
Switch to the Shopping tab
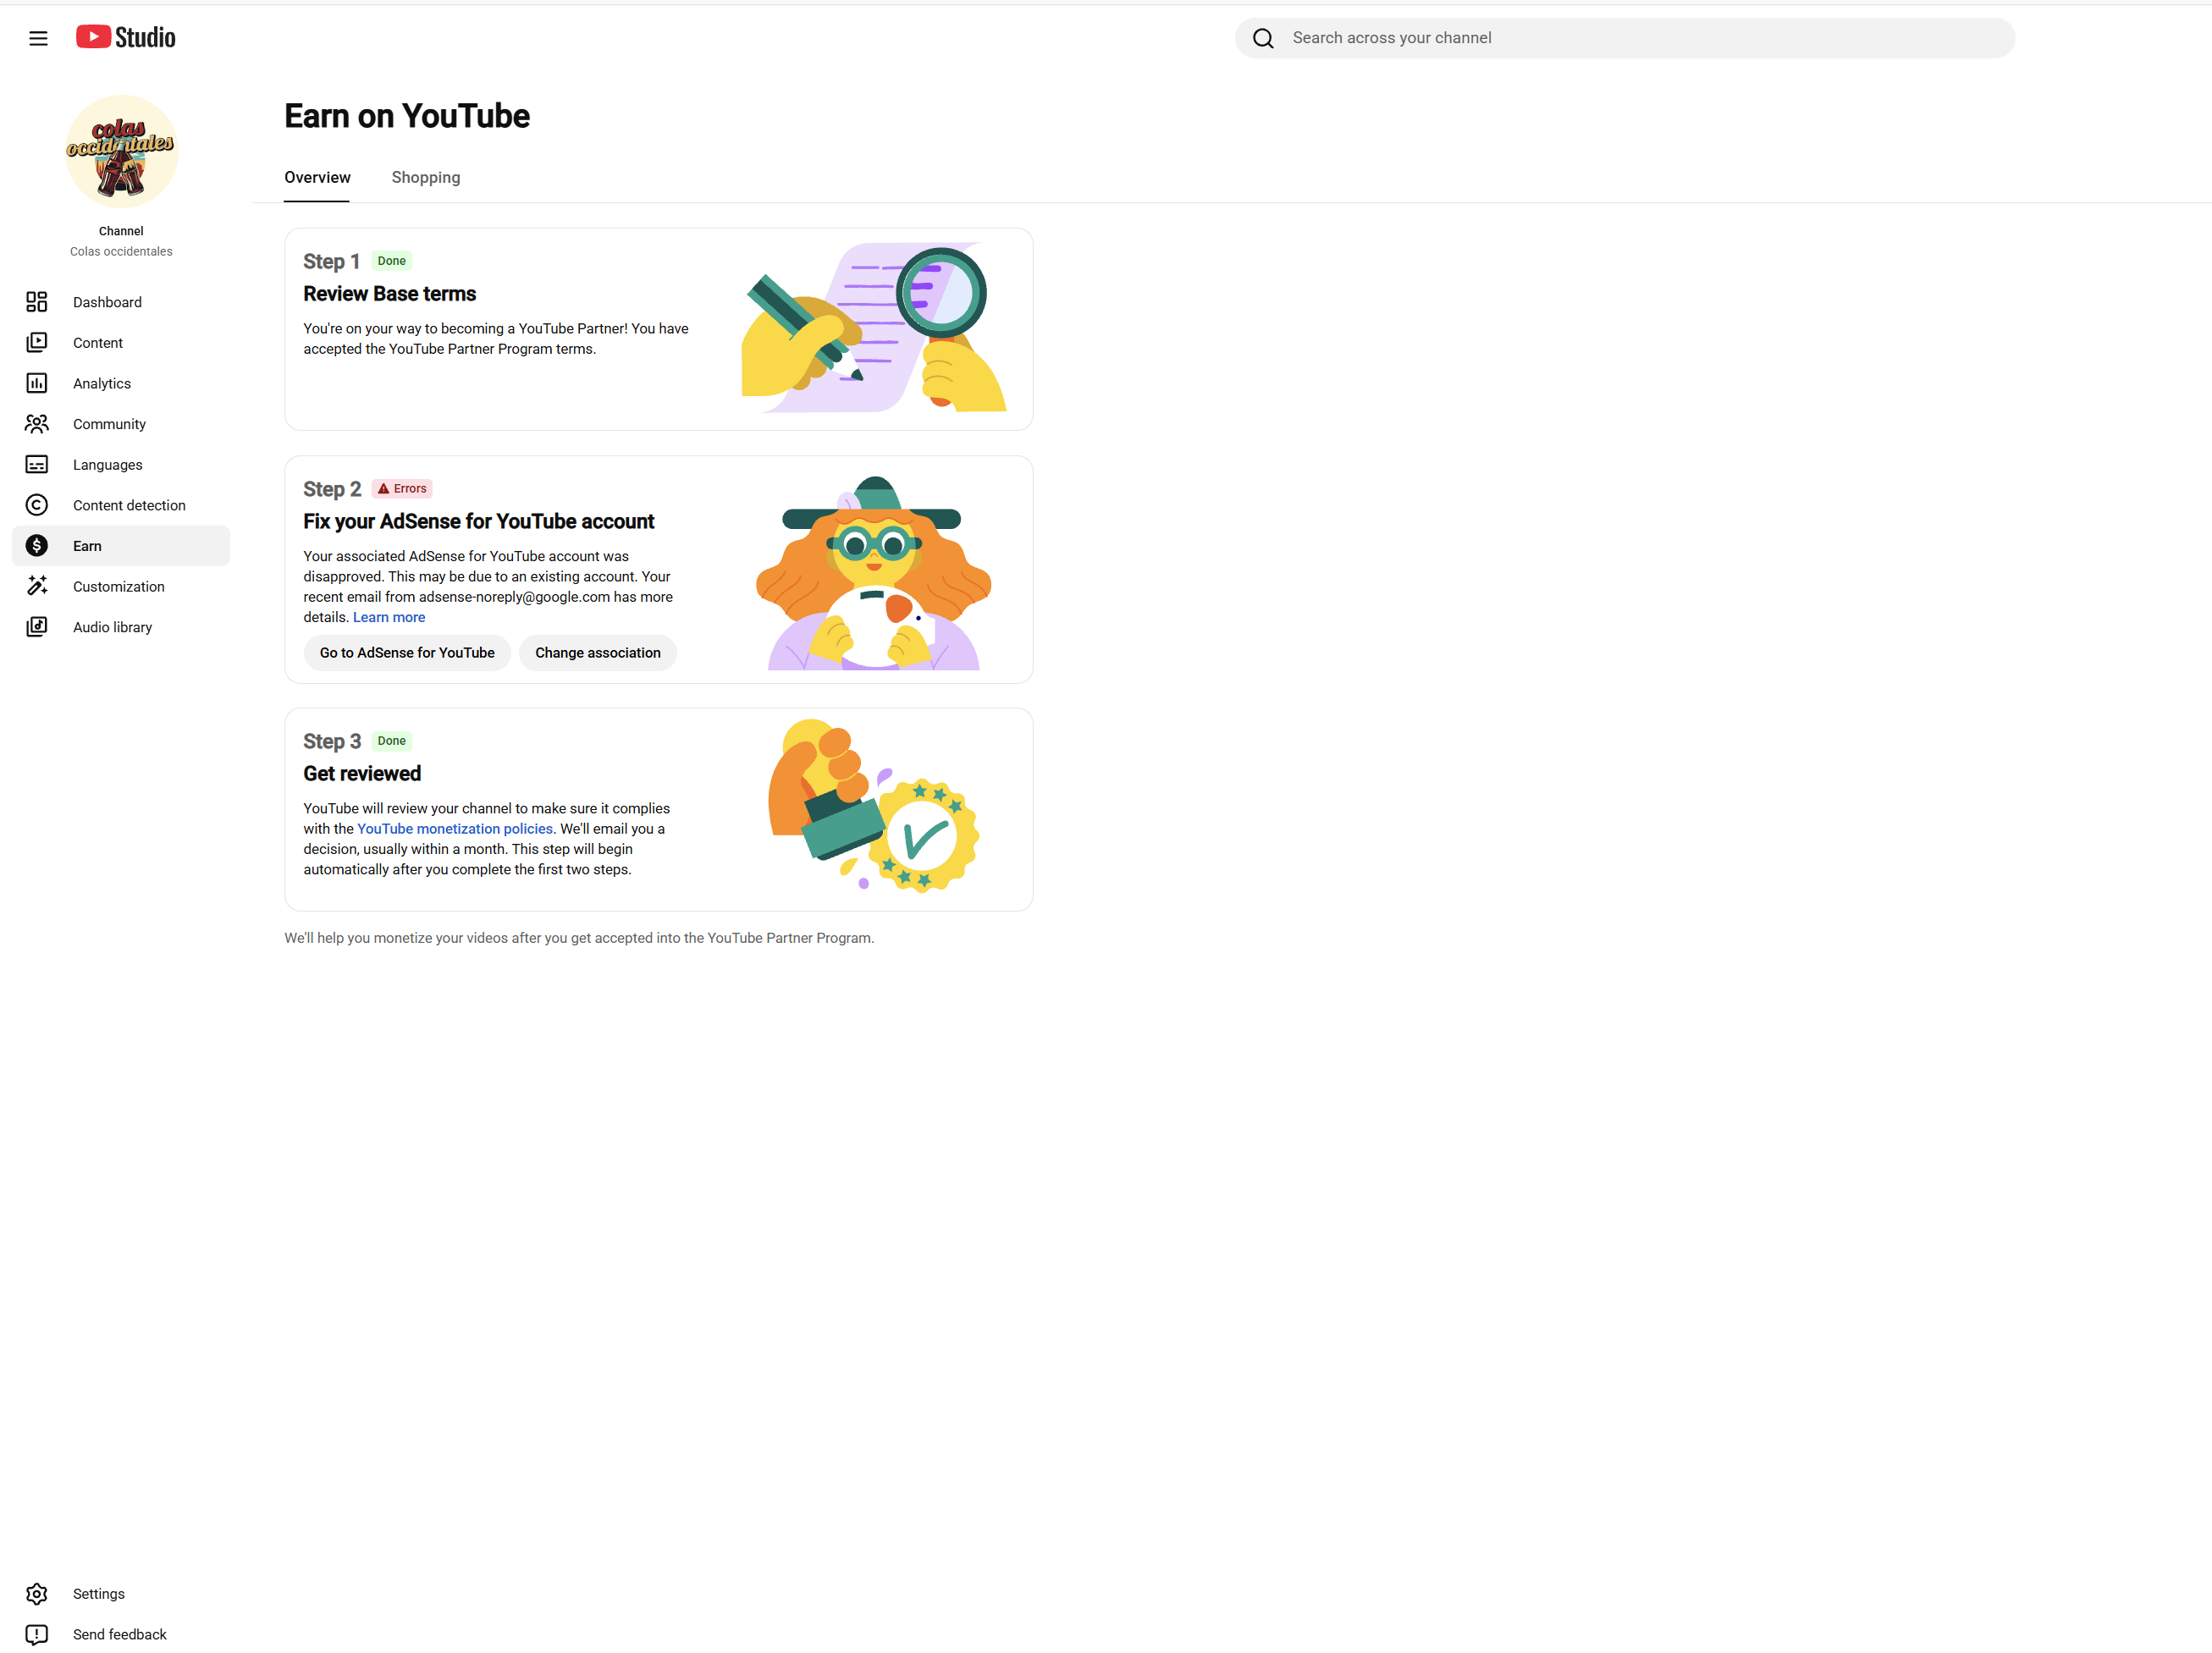[x=426, y=177]
